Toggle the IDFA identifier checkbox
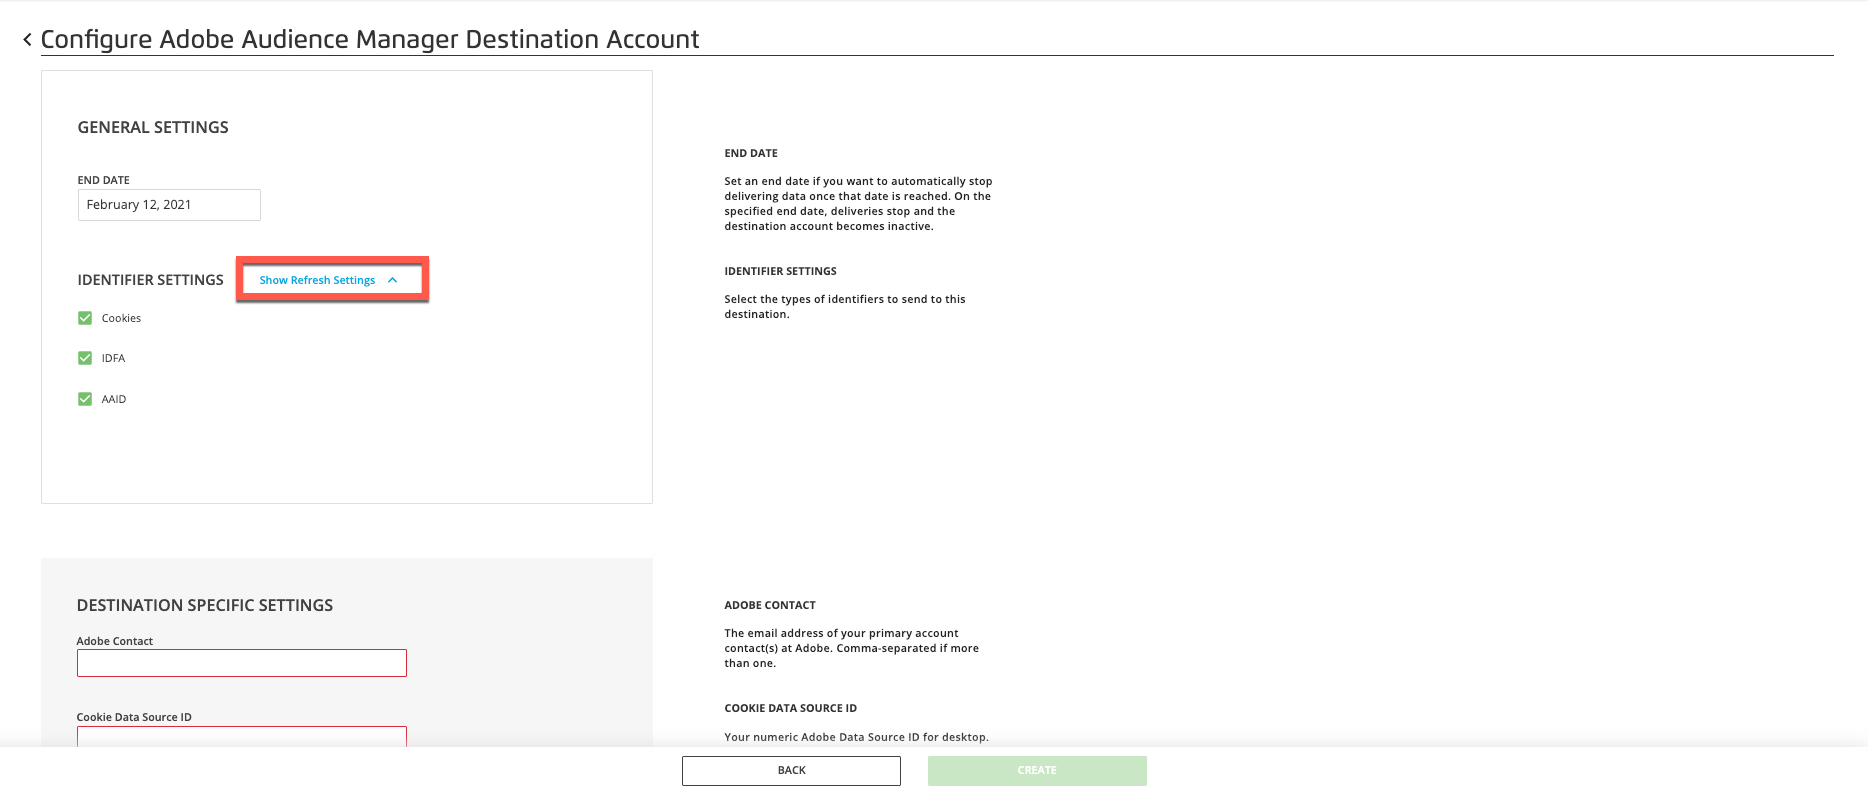 coord(85,358)
